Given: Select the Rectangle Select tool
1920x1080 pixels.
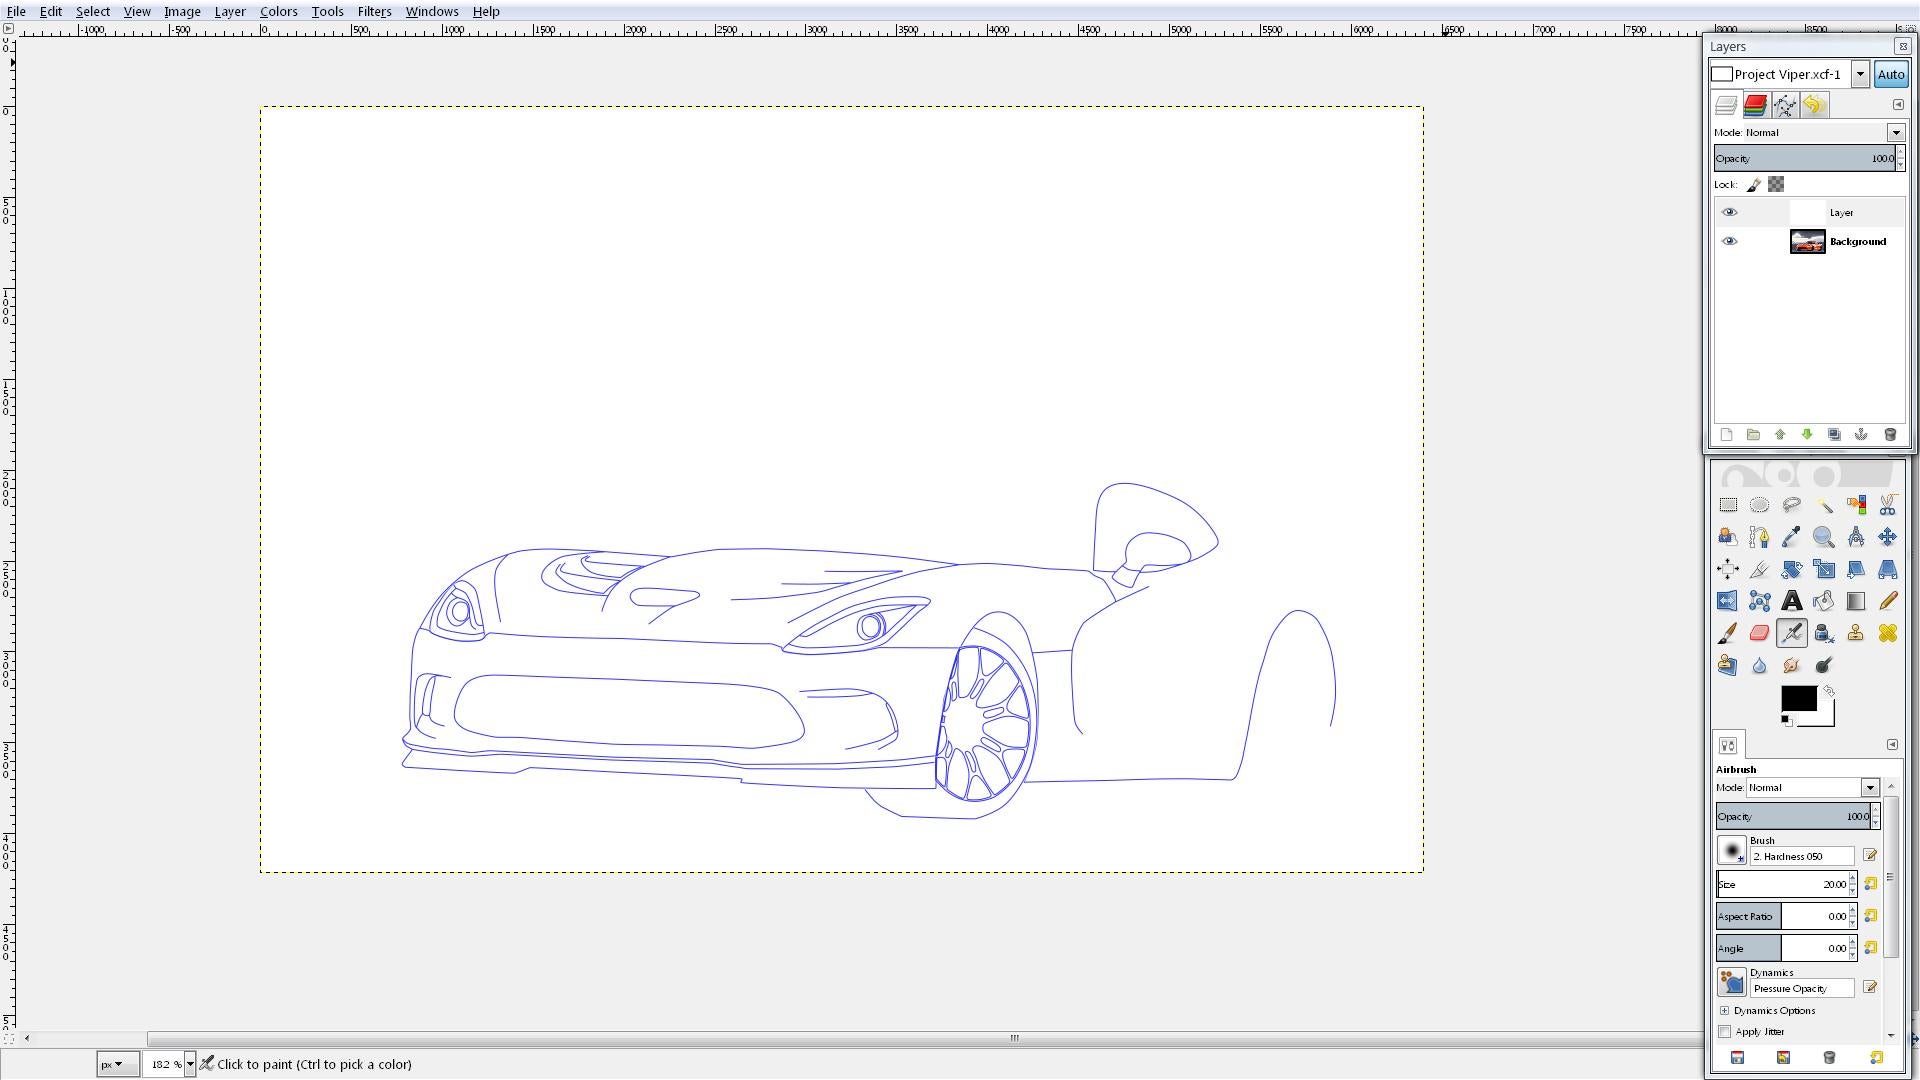Looking at the screenshot, I should [1728, 505].
